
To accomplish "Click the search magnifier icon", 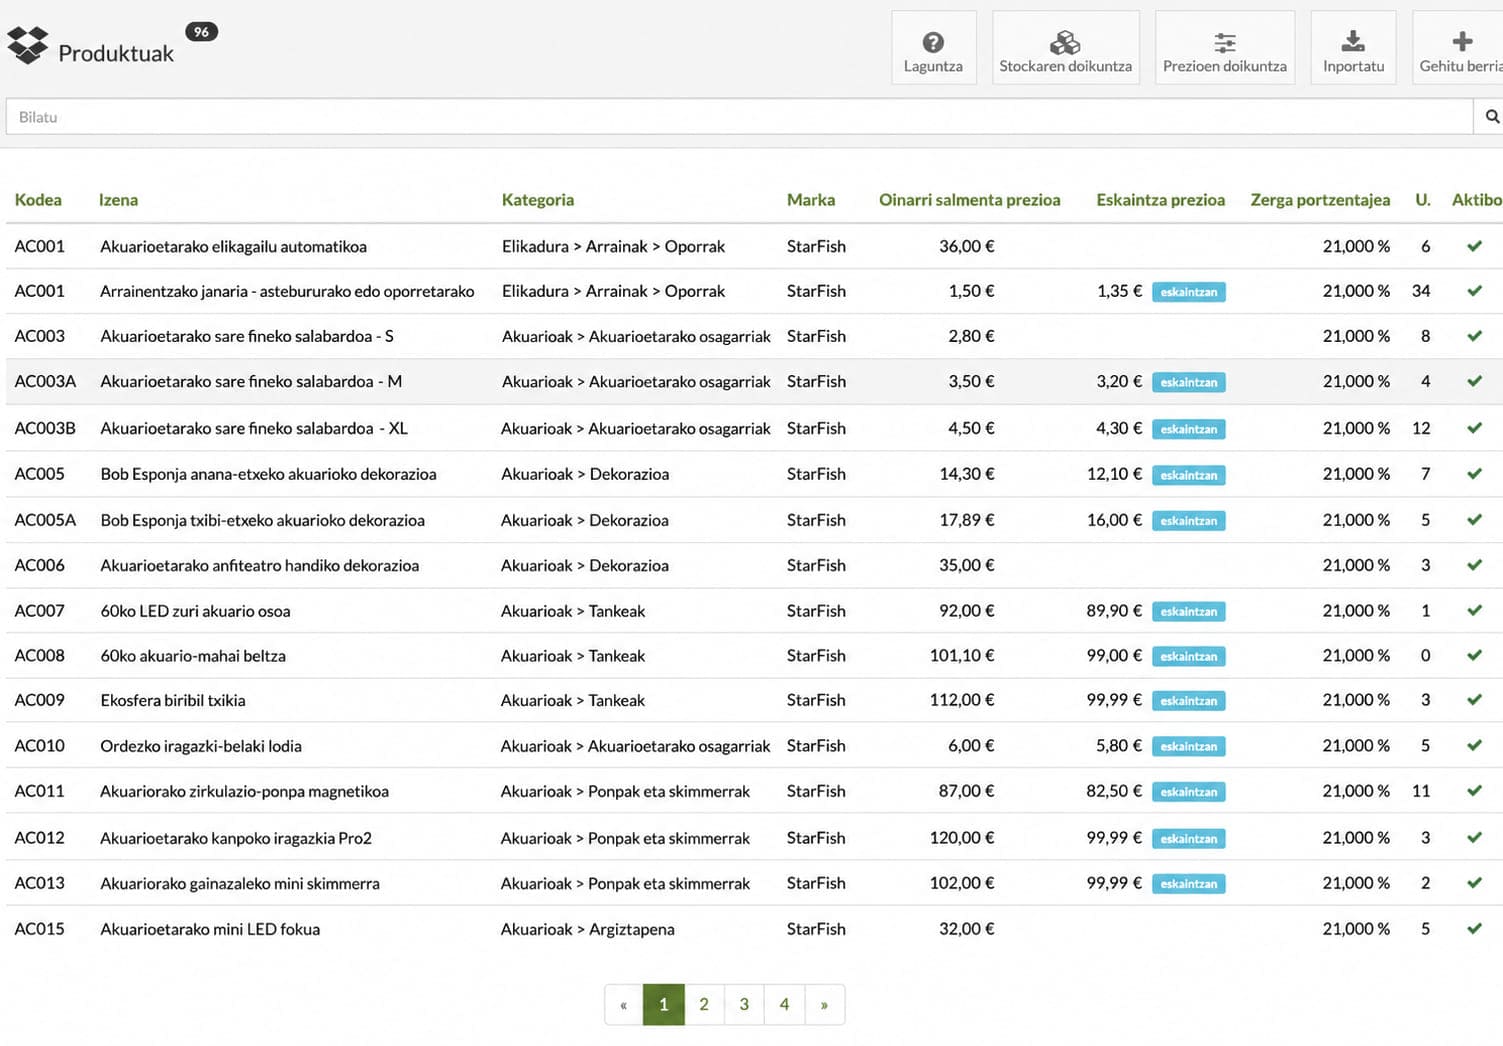I will [x=1491, y=117].
